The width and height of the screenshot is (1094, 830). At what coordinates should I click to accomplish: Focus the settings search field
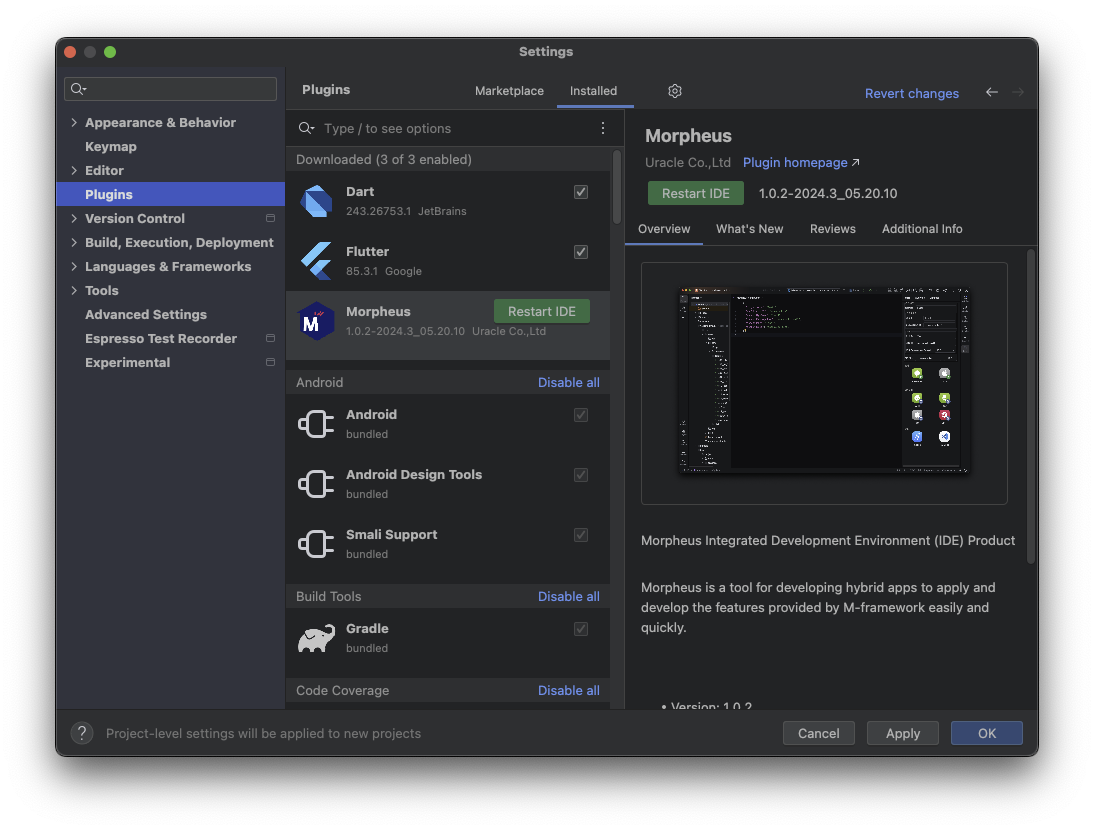coord(170,89)
